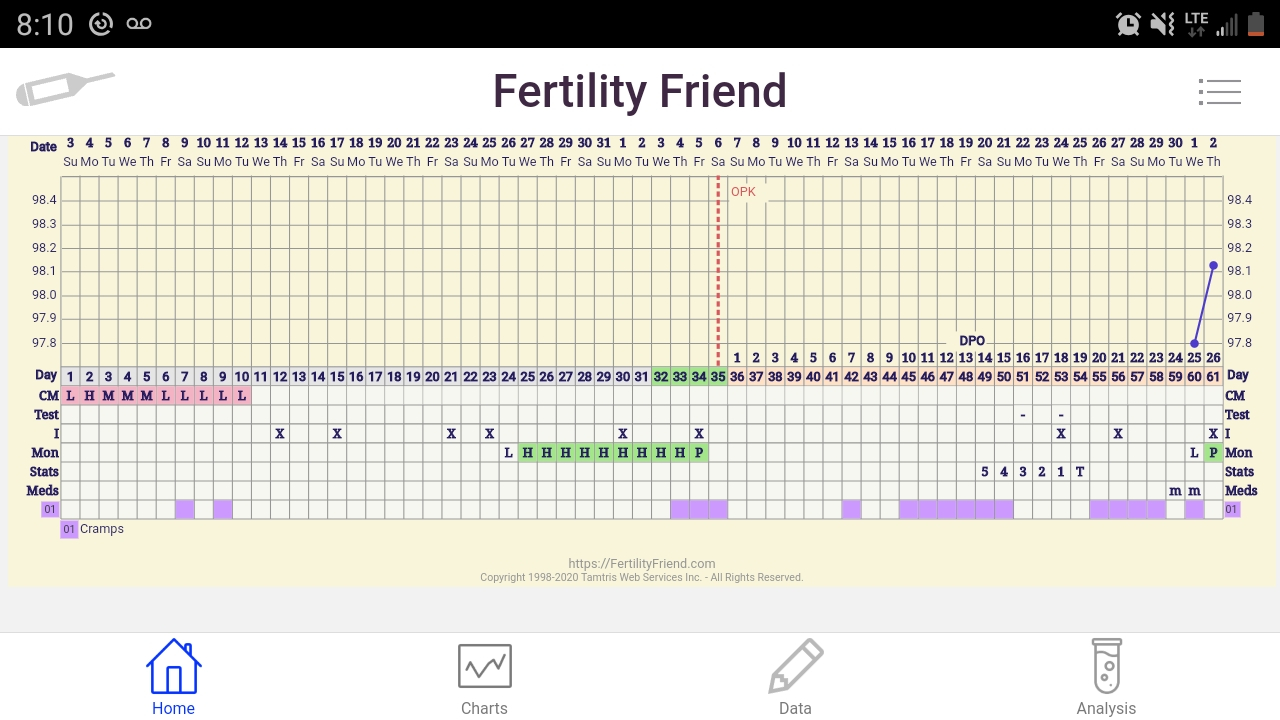Tap the Stats row label on right
The width and height of the screenshot is (1280, 720).
pyautogui.click(x=1240, y=471)
